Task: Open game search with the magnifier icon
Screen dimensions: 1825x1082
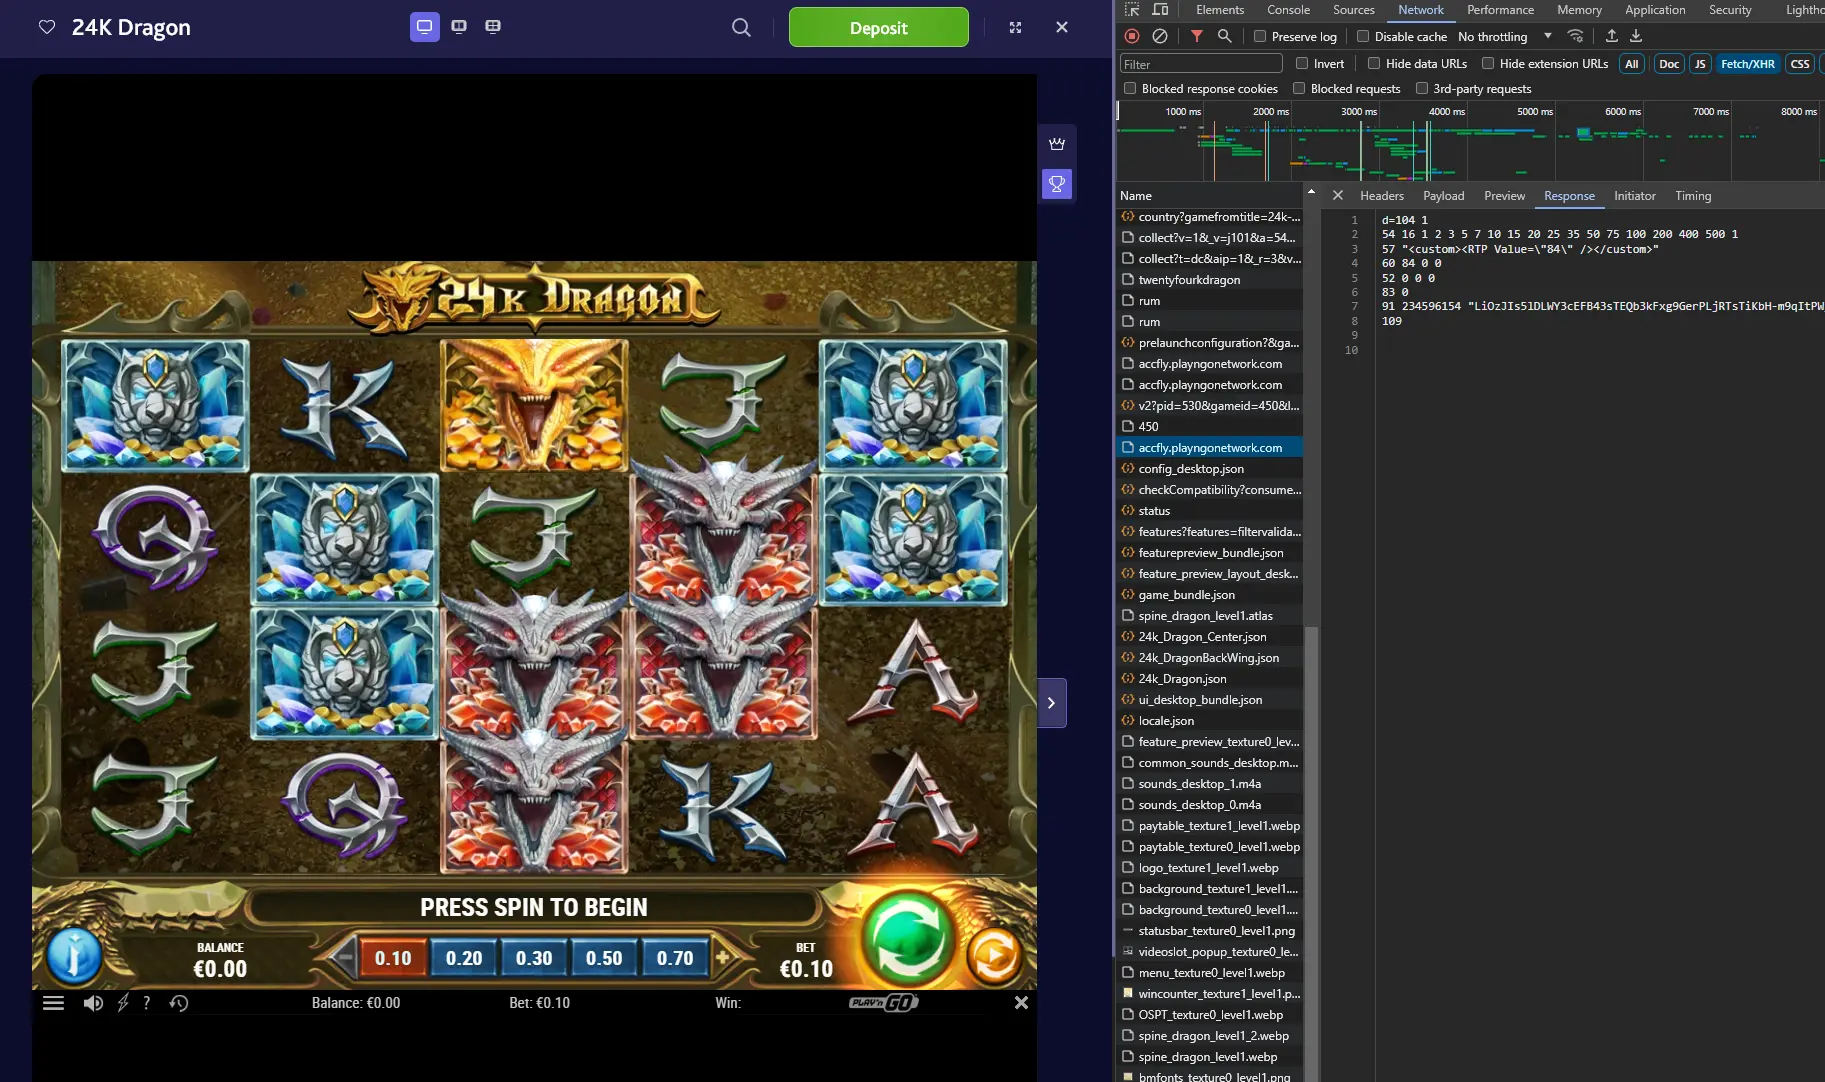Action: (x=741, y=27)
